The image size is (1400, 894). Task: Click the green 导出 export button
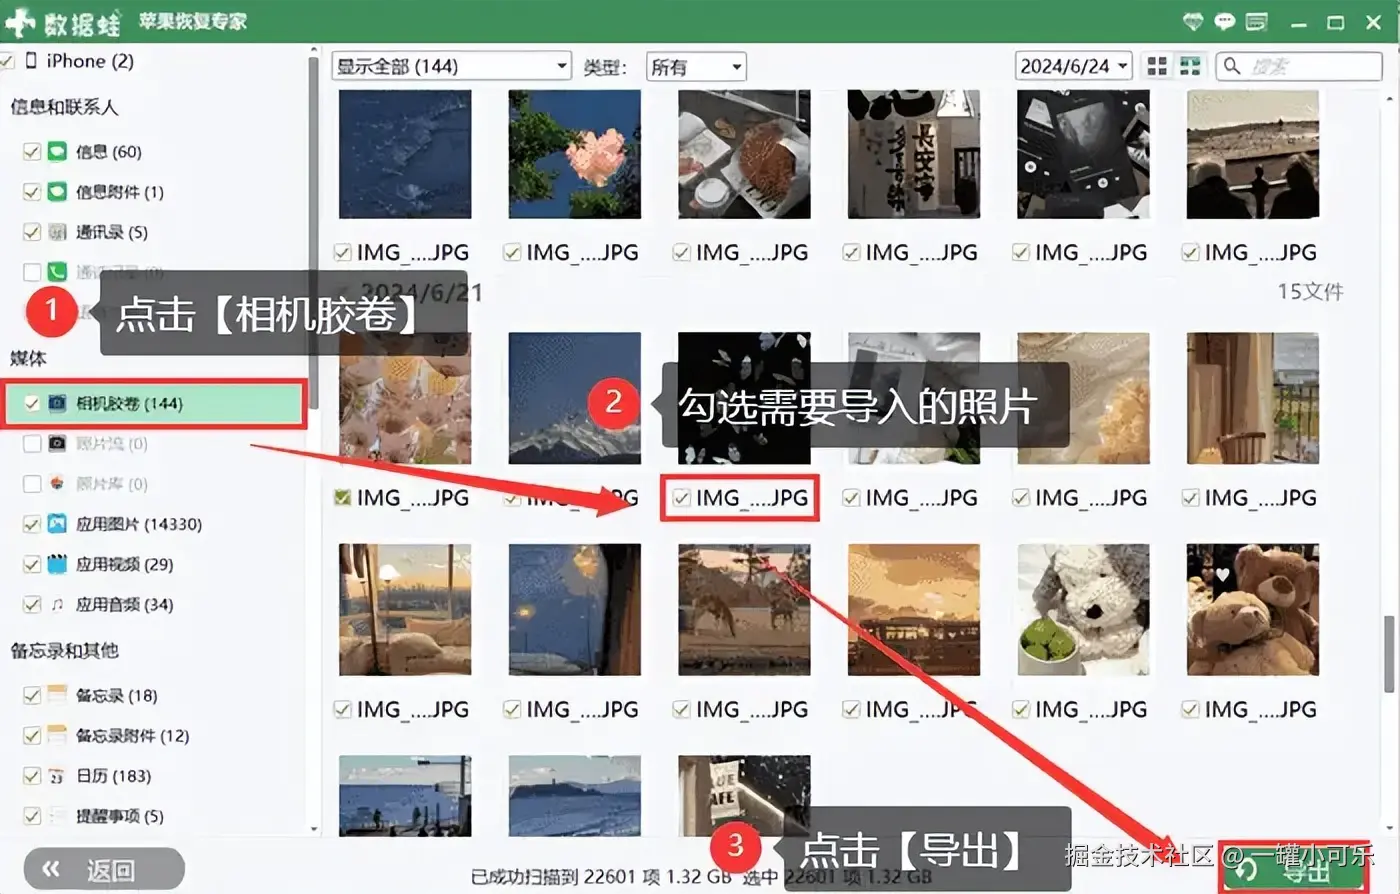coord(1294,868)
